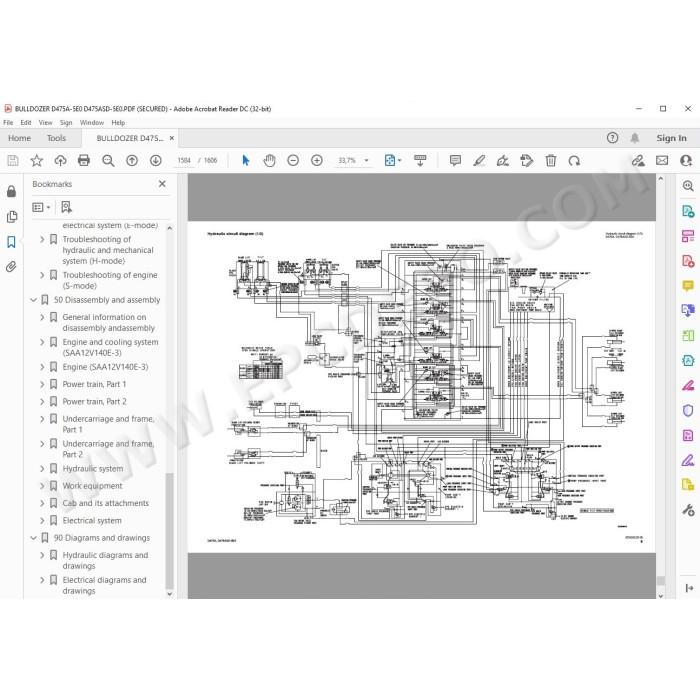The height and width of the screenshot is (700, 700).
Task: Choose the Selection arrow tool
Action: (246, 160)
